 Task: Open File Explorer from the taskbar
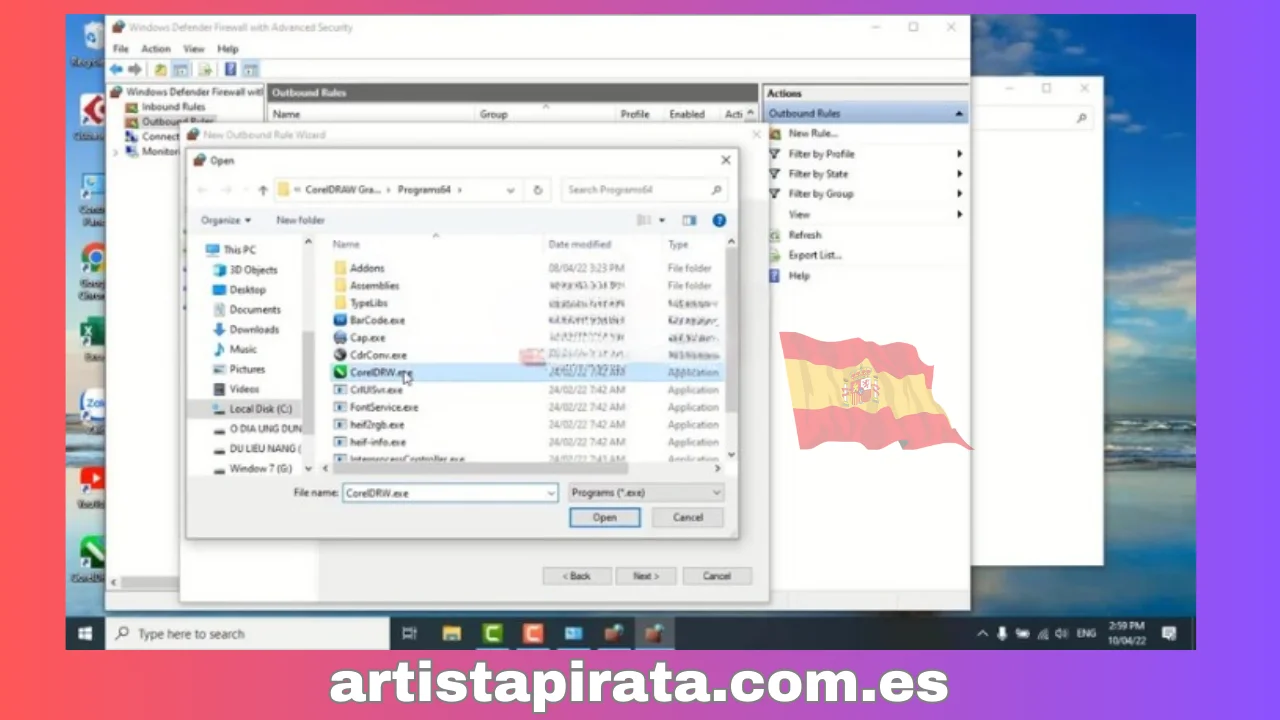click(x=452, y=634)
